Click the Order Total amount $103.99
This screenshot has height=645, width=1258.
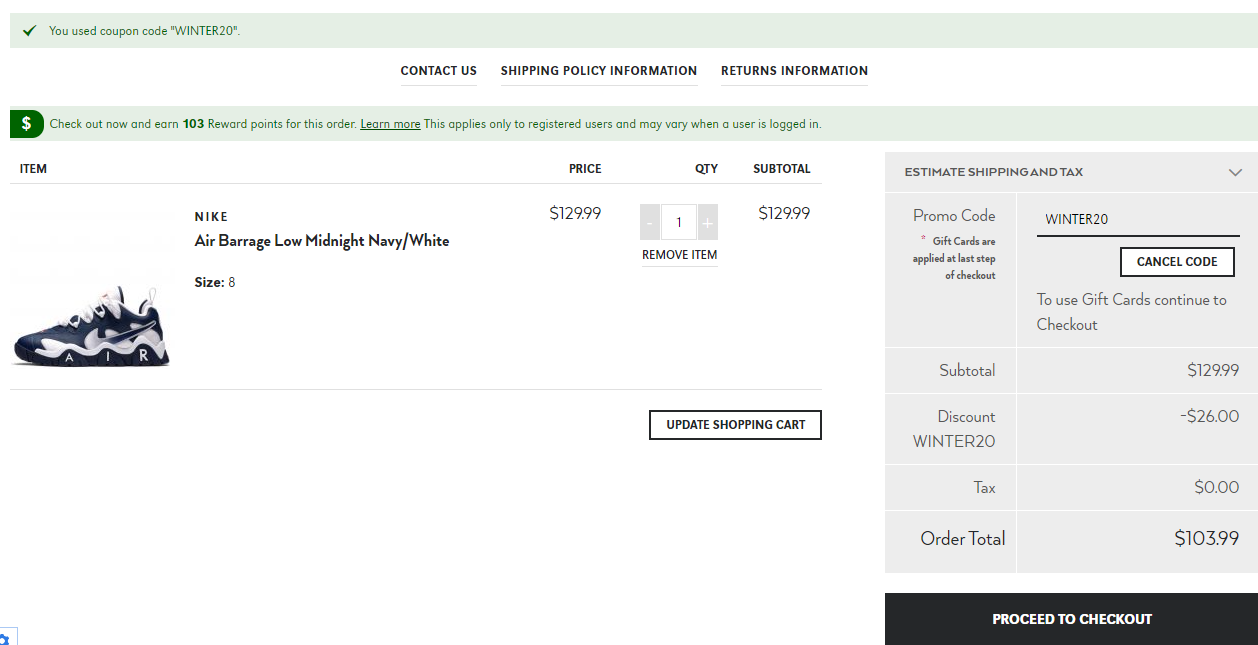[1207, 539]
